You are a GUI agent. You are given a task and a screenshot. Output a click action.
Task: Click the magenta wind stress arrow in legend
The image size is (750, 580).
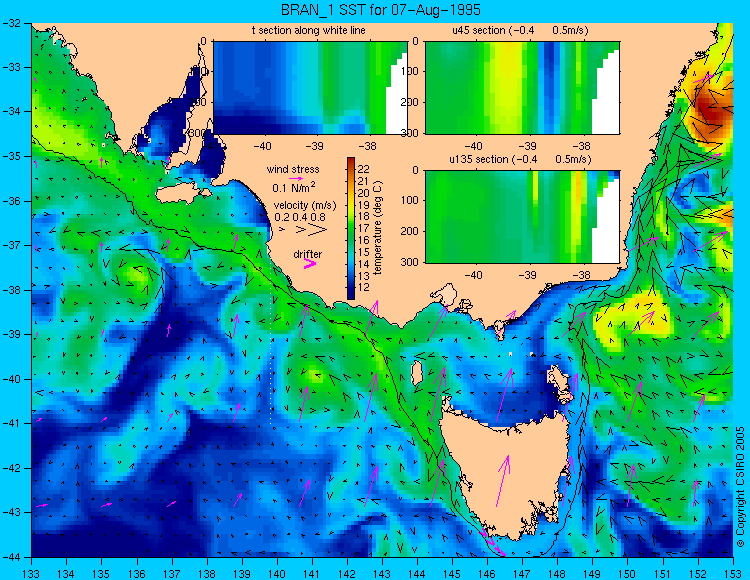pyautogui.click(x=296, y=179)
